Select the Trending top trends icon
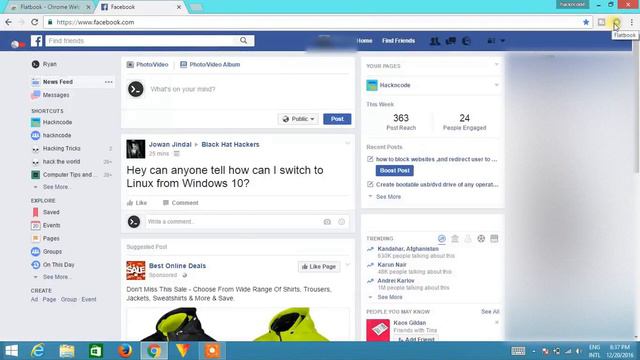This screenshot has height=360, width=640. 442,238
